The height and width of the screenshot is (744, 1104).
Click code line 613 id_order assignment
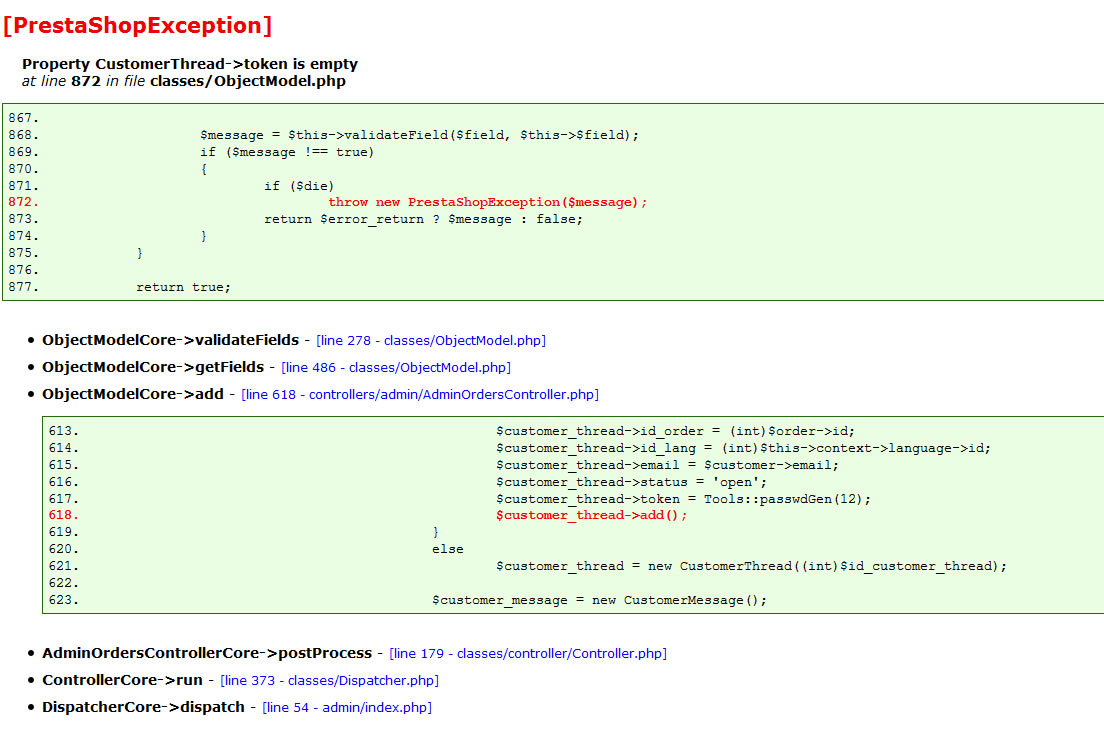[675, 431]
